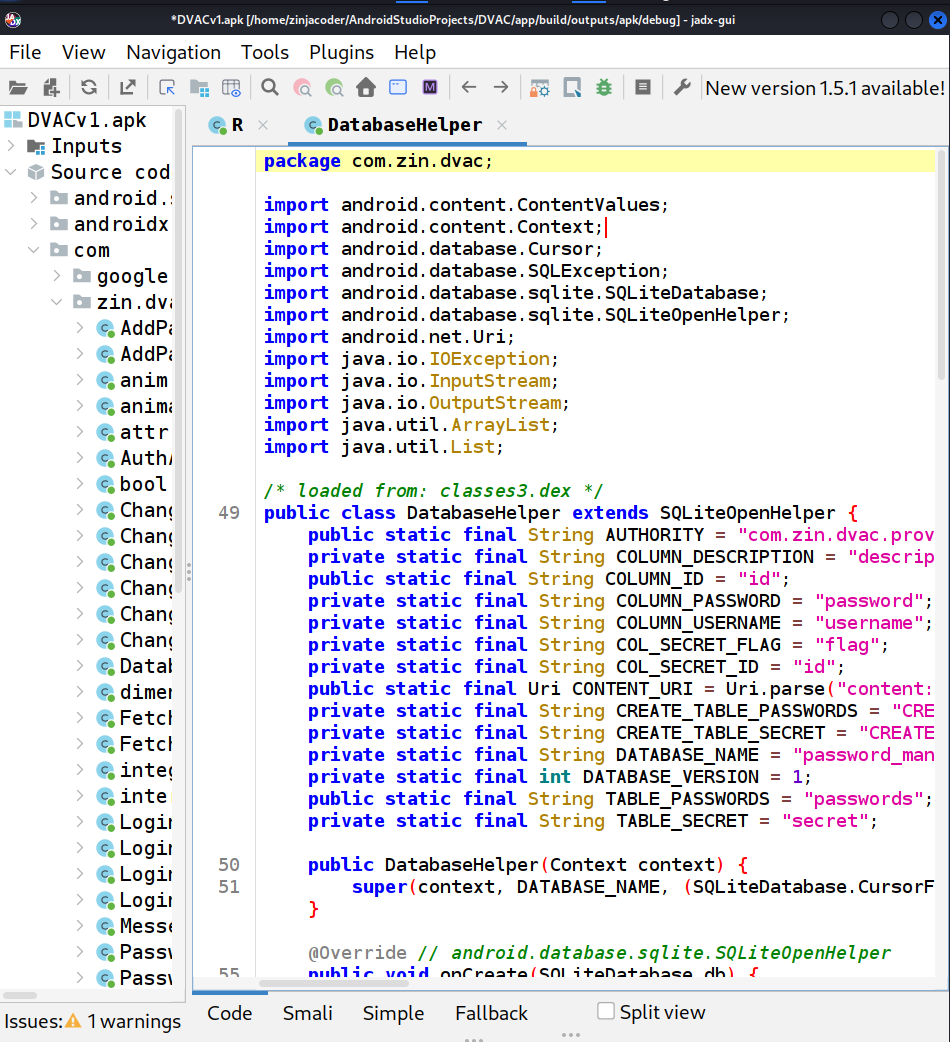
Task: Open the log viewer icon
Action: pyautogui.click(x=643, y=88)
